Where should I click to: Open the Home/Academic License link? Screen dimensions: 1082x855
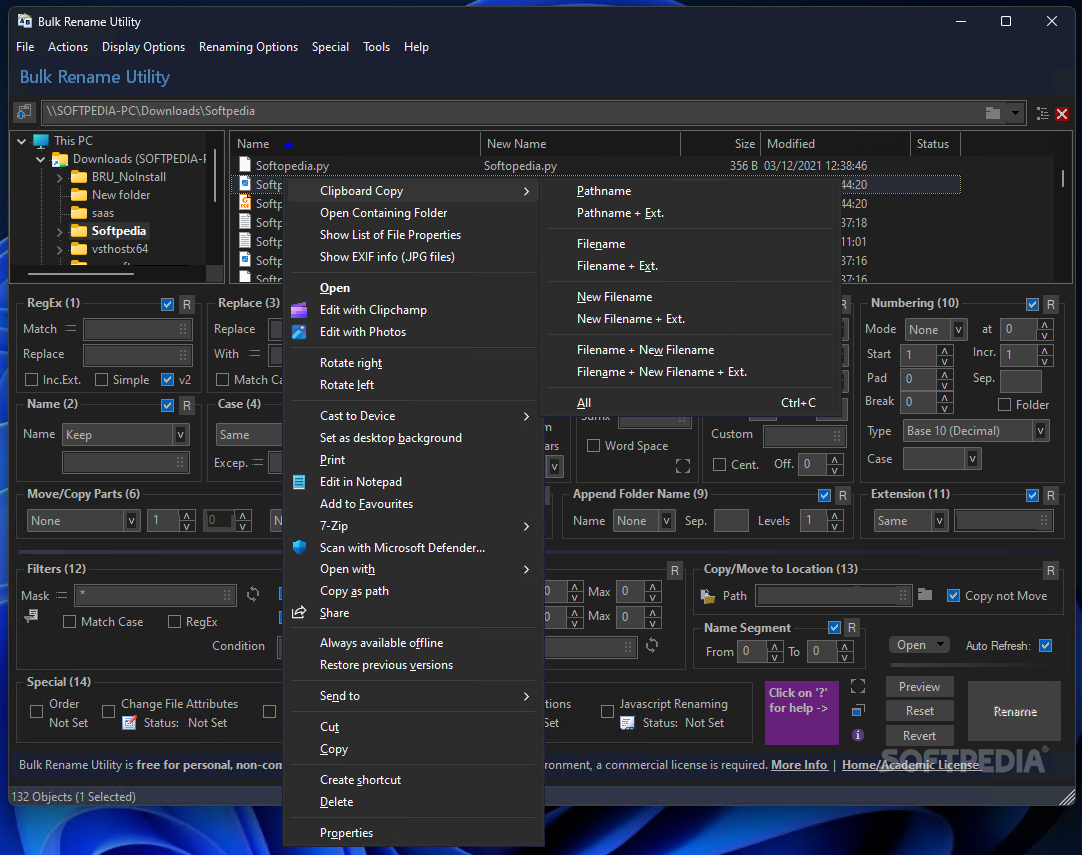(x=910, y=765)
